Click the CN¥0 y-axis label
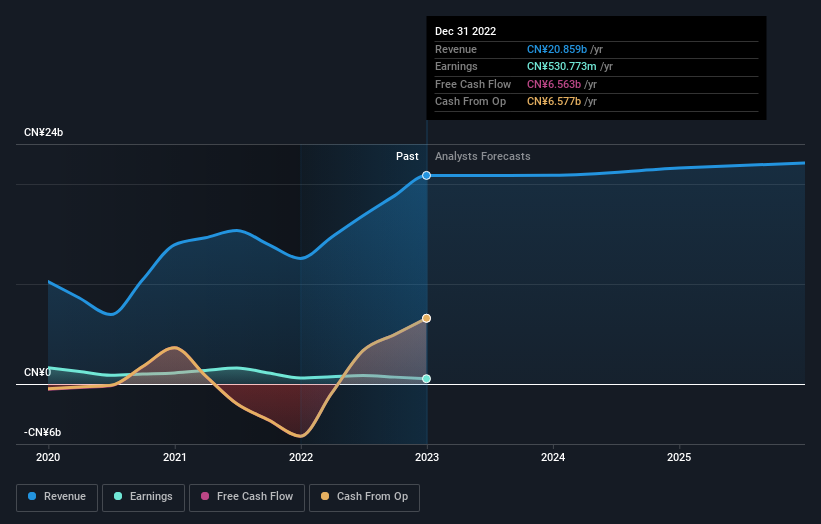 38,372
